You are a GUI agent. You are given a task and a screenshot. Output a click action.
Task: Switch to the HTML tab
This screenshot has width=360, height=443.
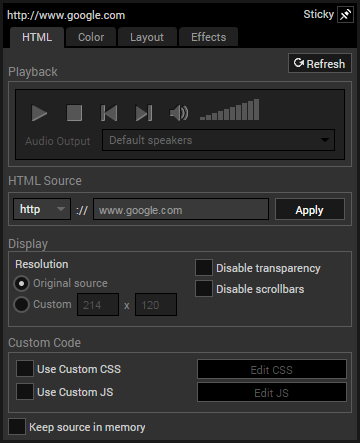pos(37,37)
